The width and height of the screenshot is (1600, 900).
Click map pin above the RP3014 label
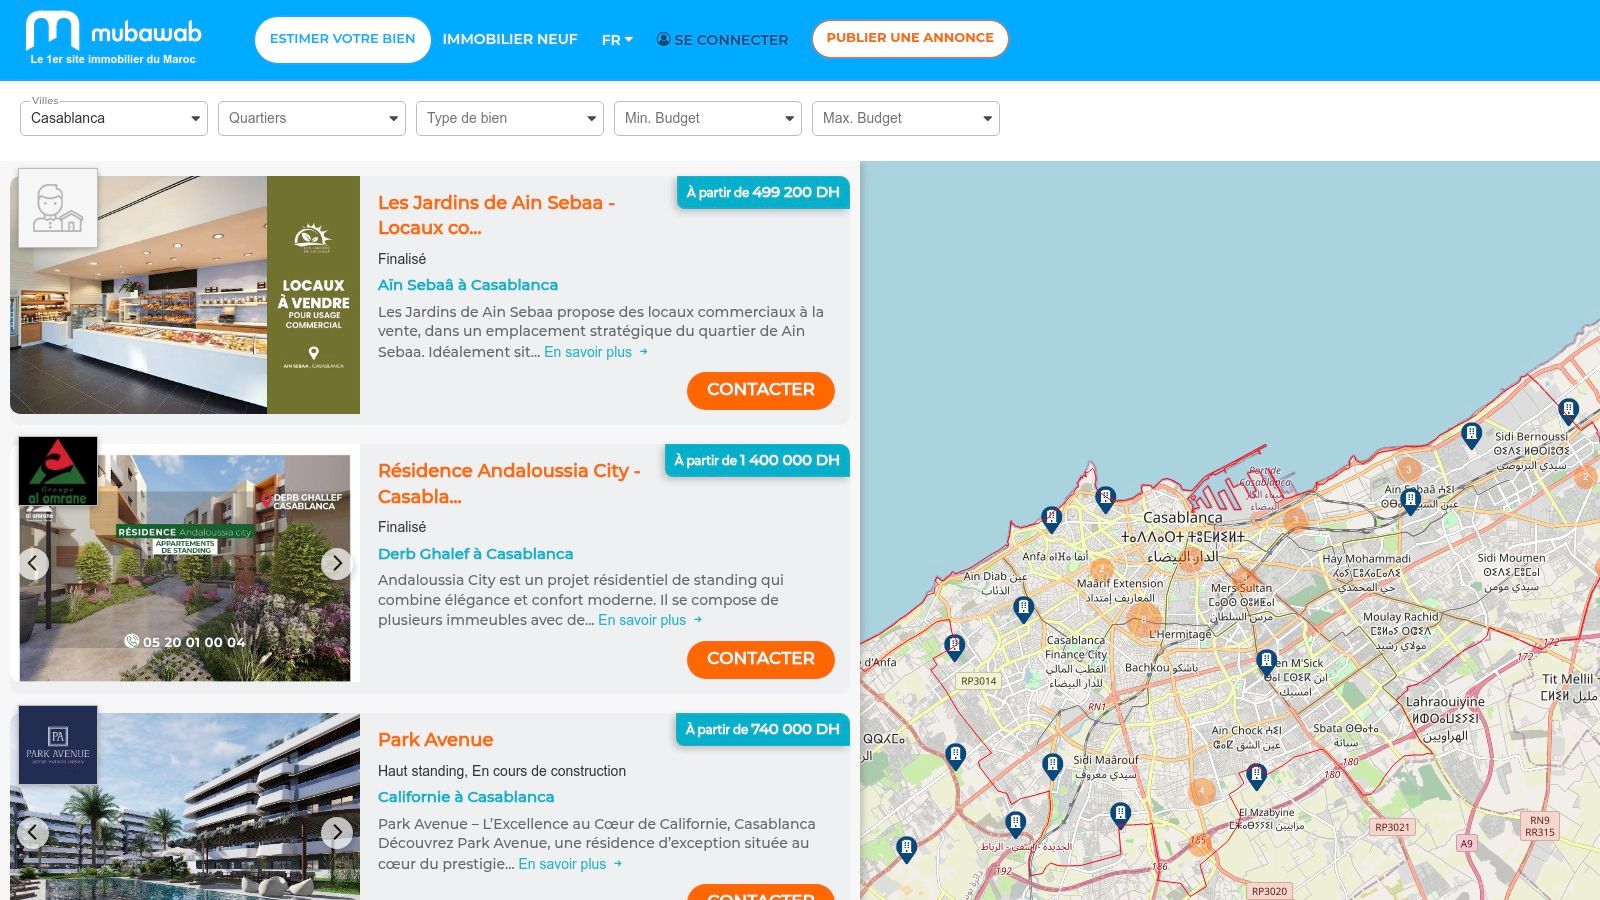pos(954,647)
